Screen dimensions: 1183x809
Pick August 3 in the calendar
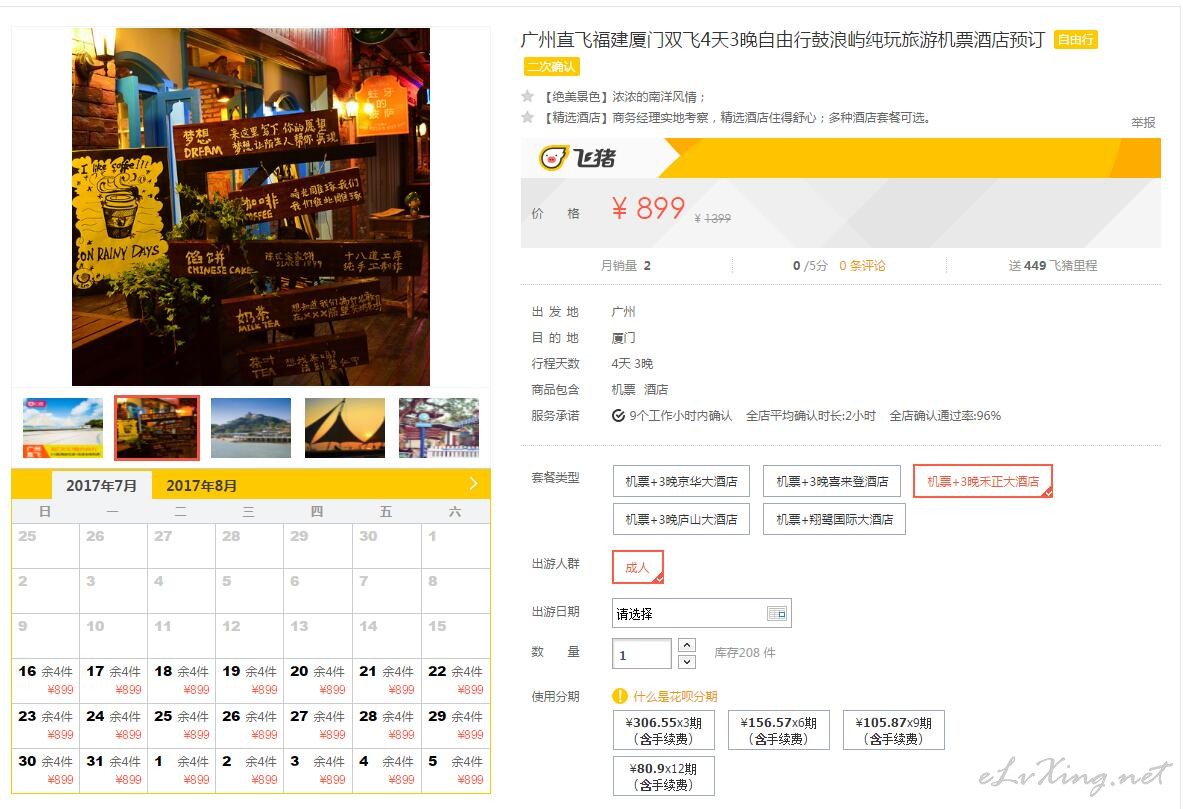pyautogui.click(x=318, y=771)
